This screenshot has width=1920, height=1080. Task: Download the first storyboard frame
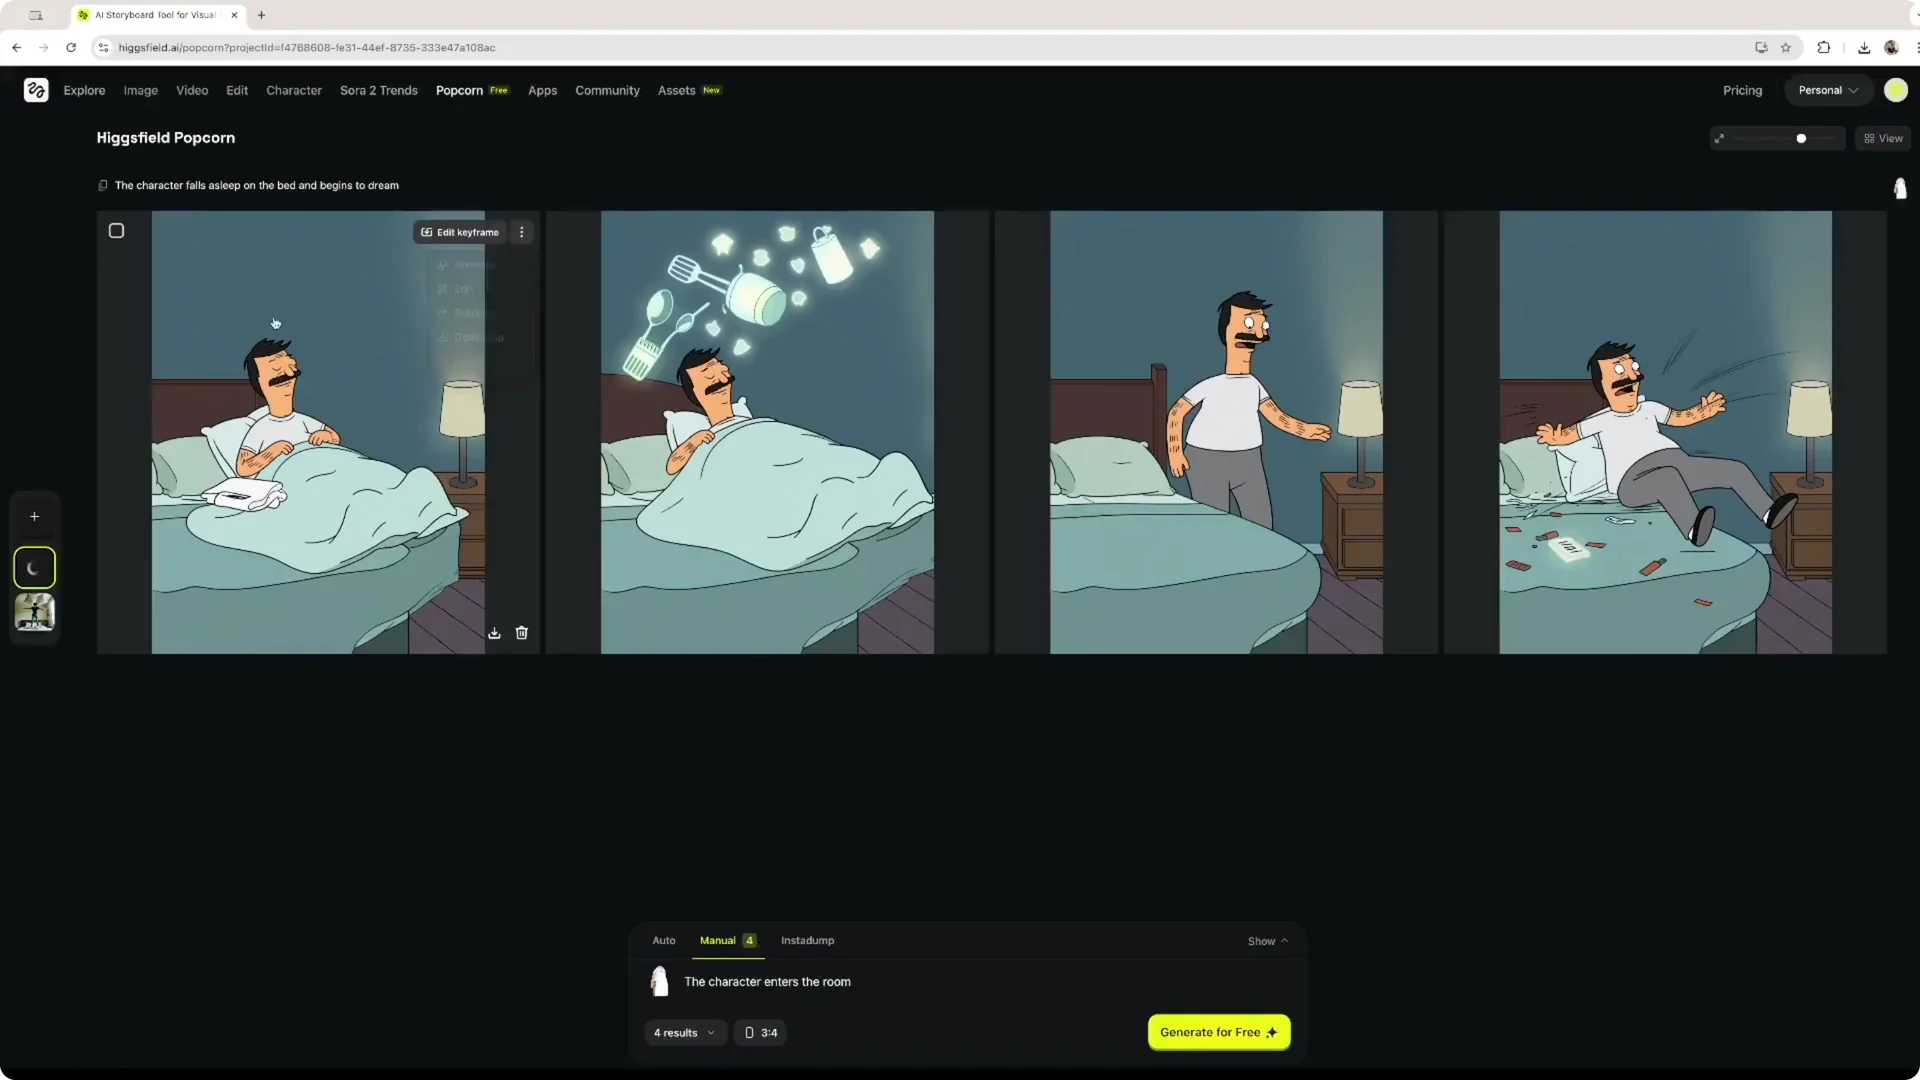494,633
